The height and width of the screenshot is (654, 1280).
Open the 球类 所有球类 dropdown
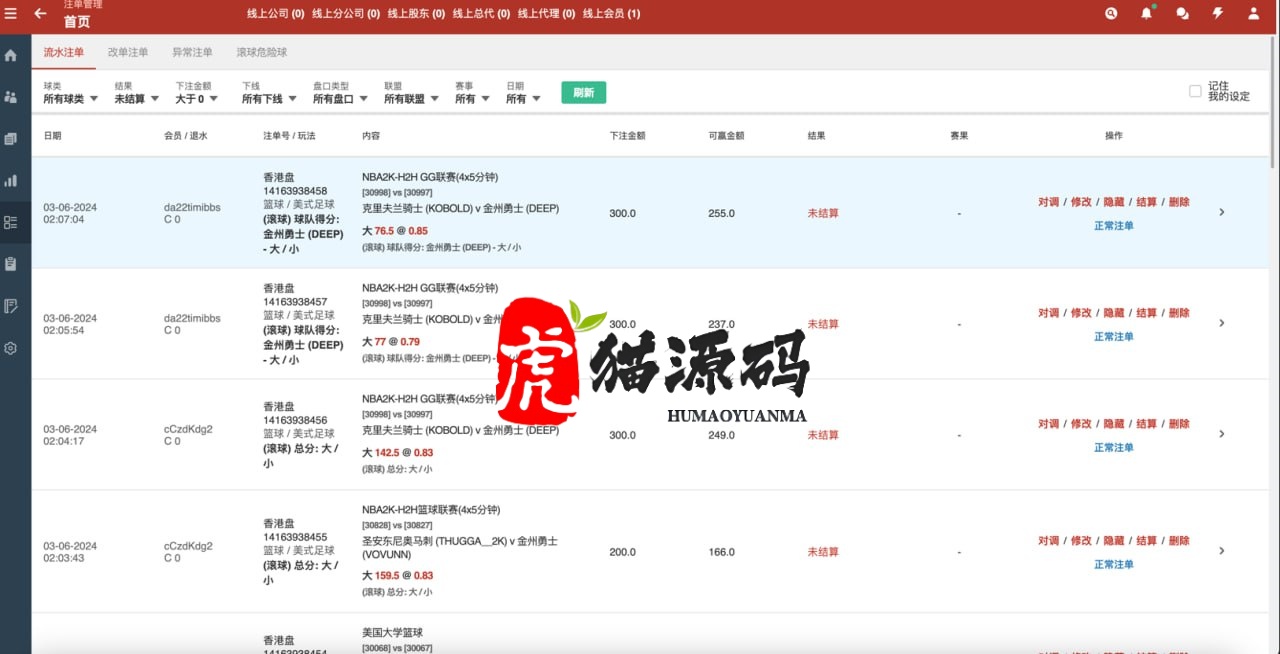[71, 93]
